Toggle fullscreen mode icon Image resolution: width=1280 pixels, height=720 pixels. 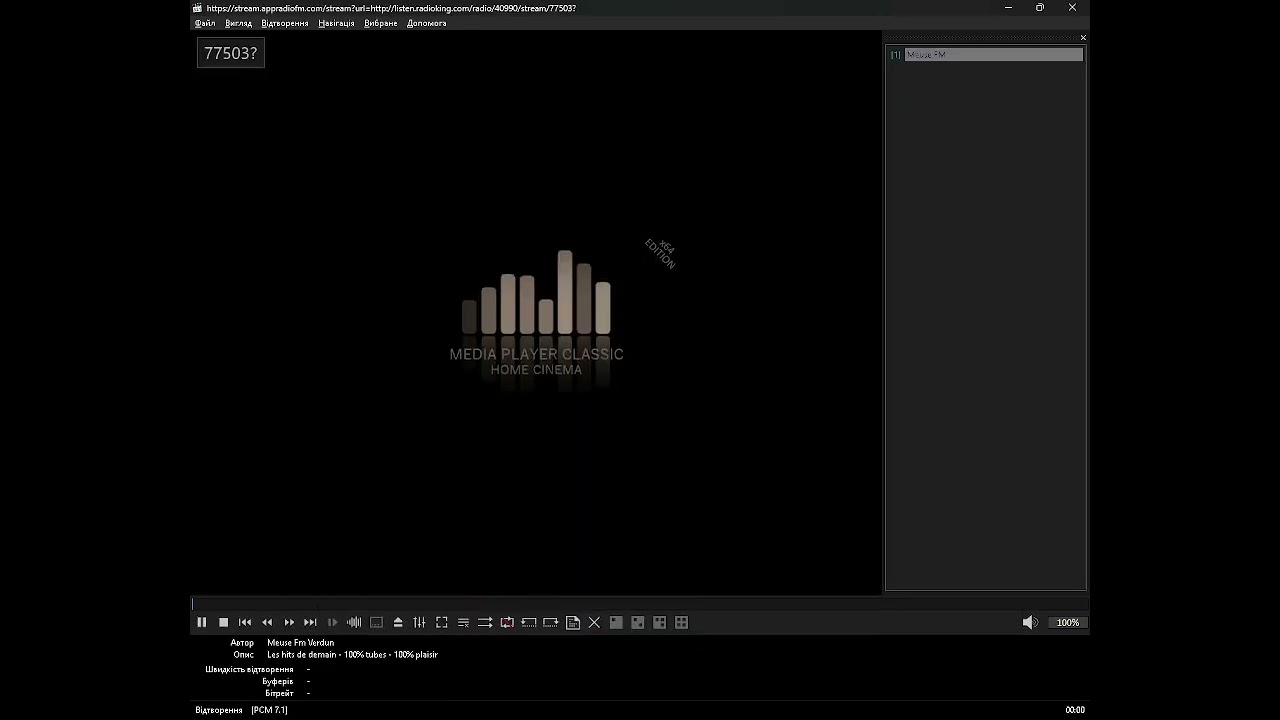pyautogui.click(x=441, y=622)
